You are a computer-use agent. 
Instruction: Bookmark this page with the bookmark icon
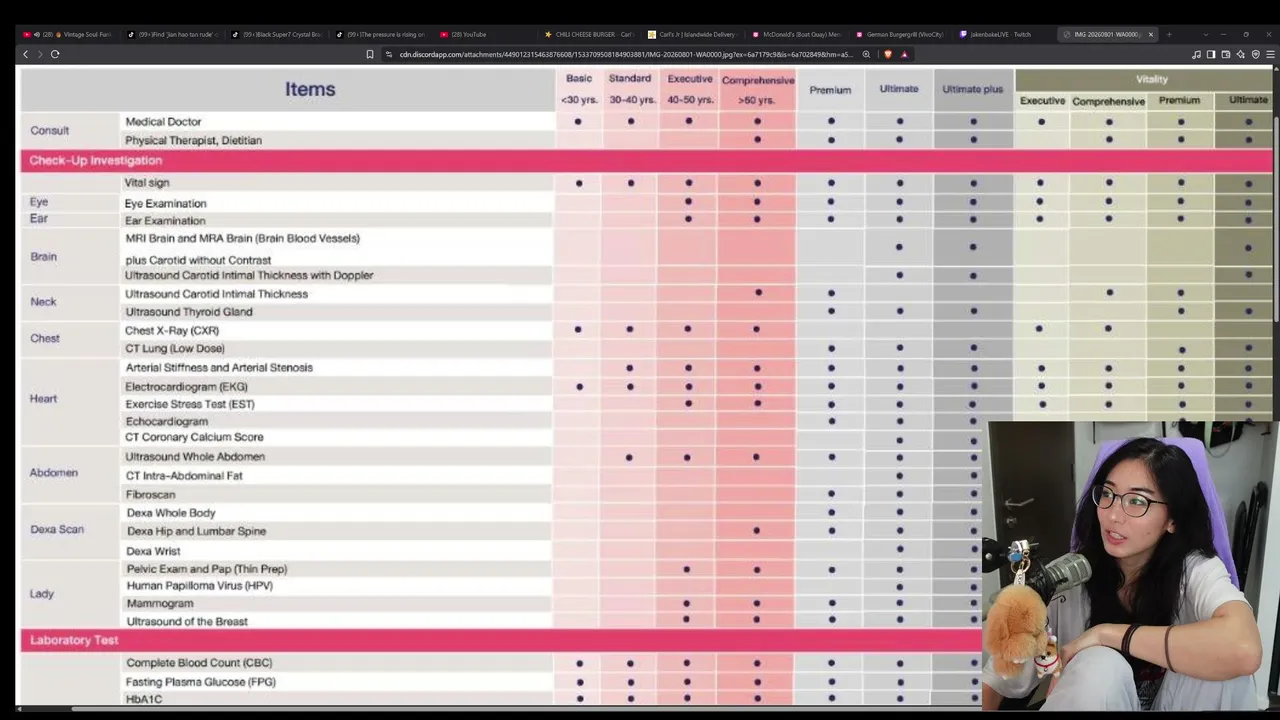tap(369, 54)
